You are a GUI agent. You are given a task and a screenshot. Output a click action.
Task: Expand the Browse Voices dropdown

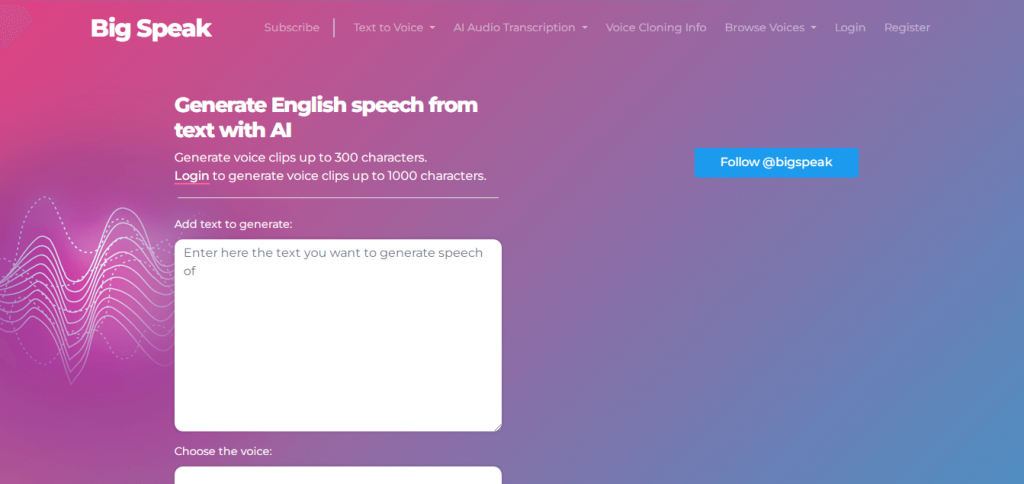point(771,27)
